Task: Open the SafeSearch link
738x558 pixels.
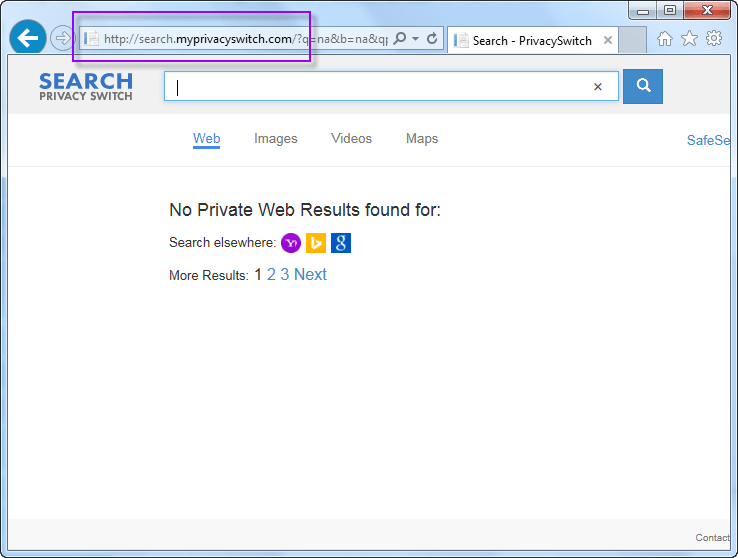Action: (708, 140)
